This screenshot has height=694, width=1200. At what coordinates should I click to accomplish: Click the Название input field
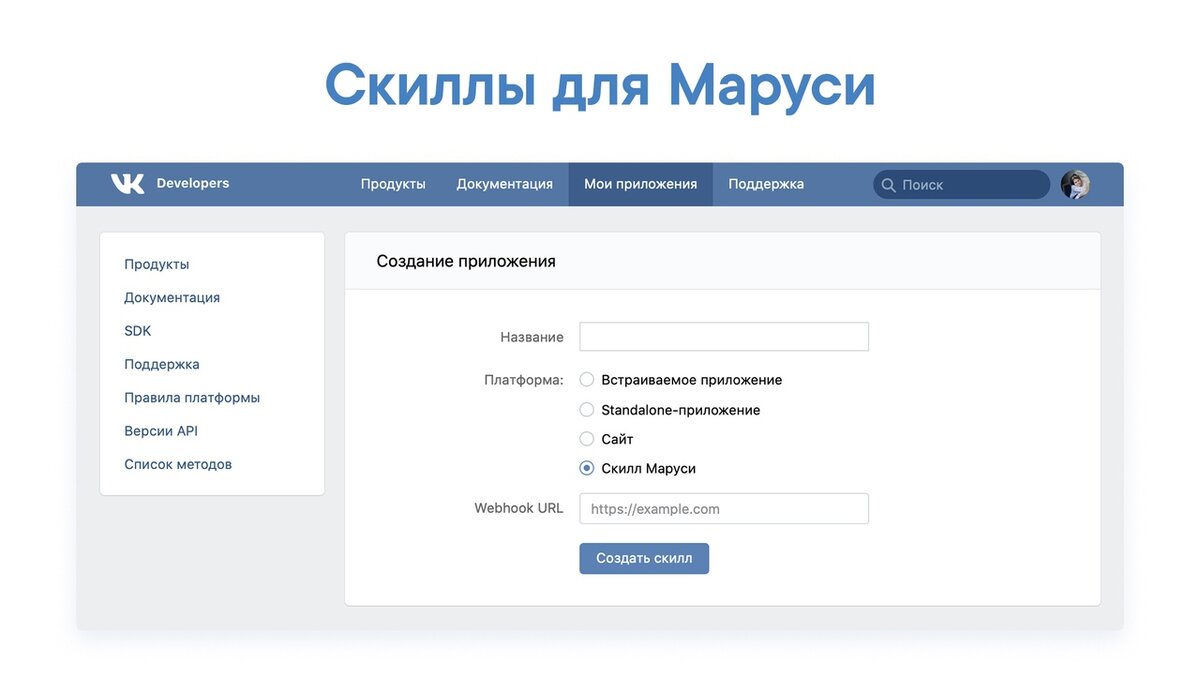724,337
